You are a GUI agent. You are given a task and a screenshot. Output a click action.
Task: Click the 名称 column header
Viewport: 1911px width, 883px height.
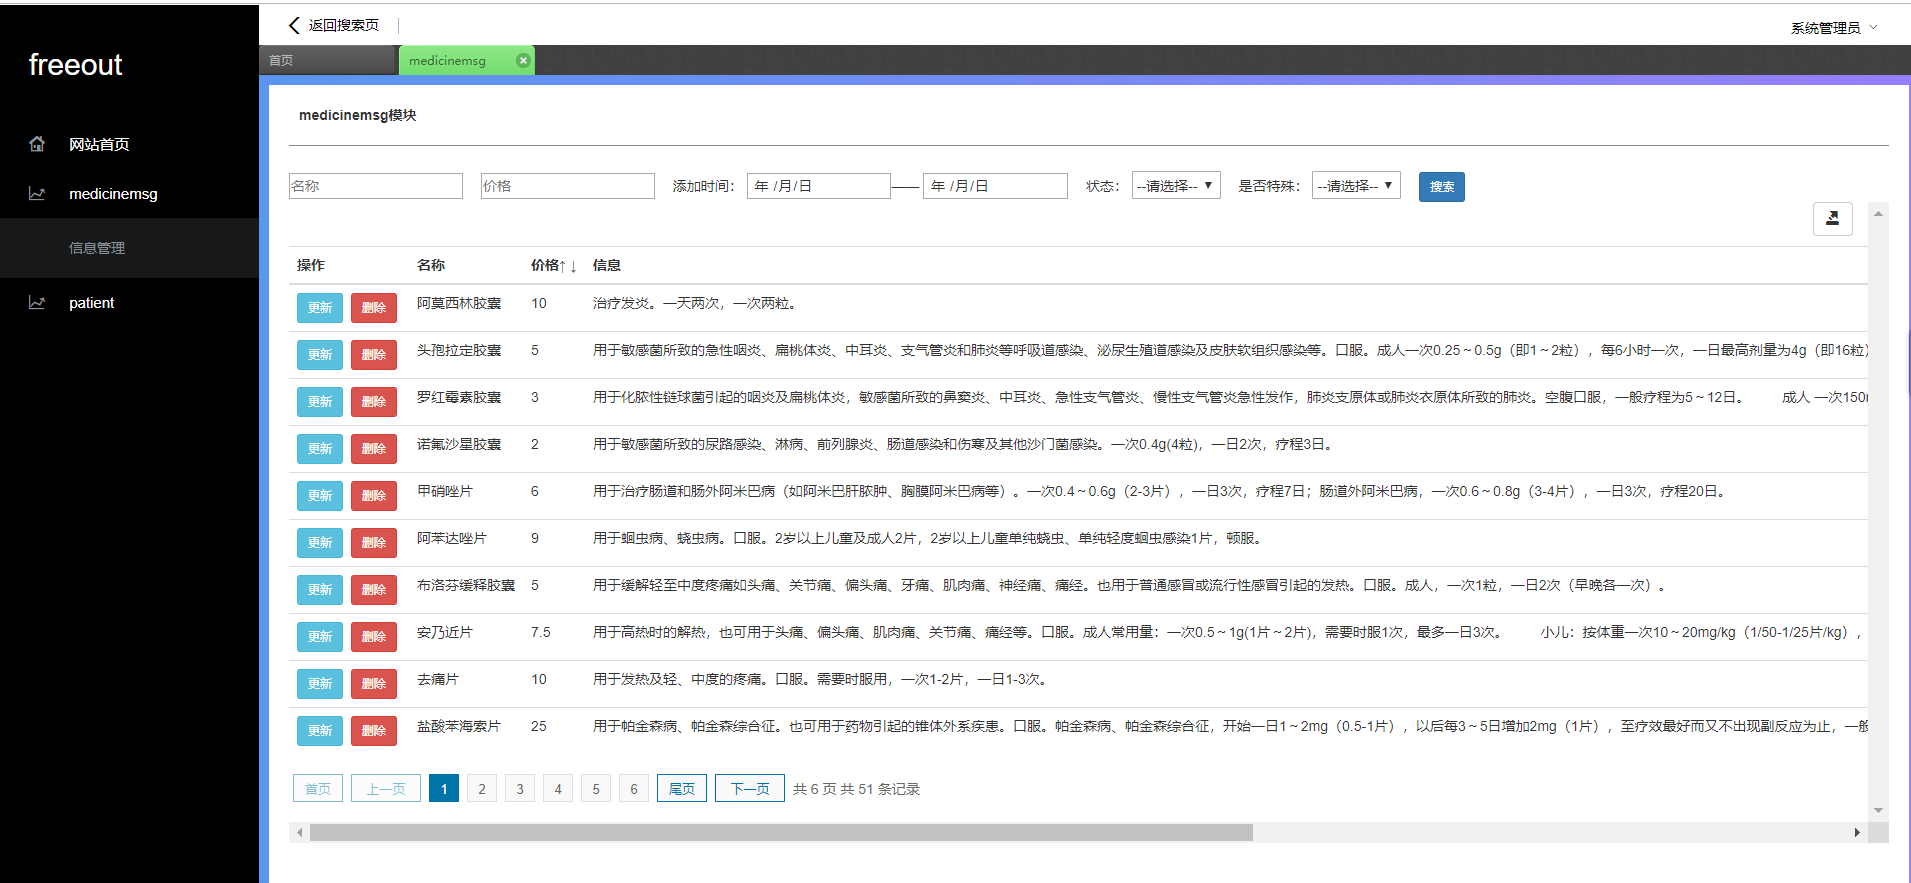click(x=431, y=265)
